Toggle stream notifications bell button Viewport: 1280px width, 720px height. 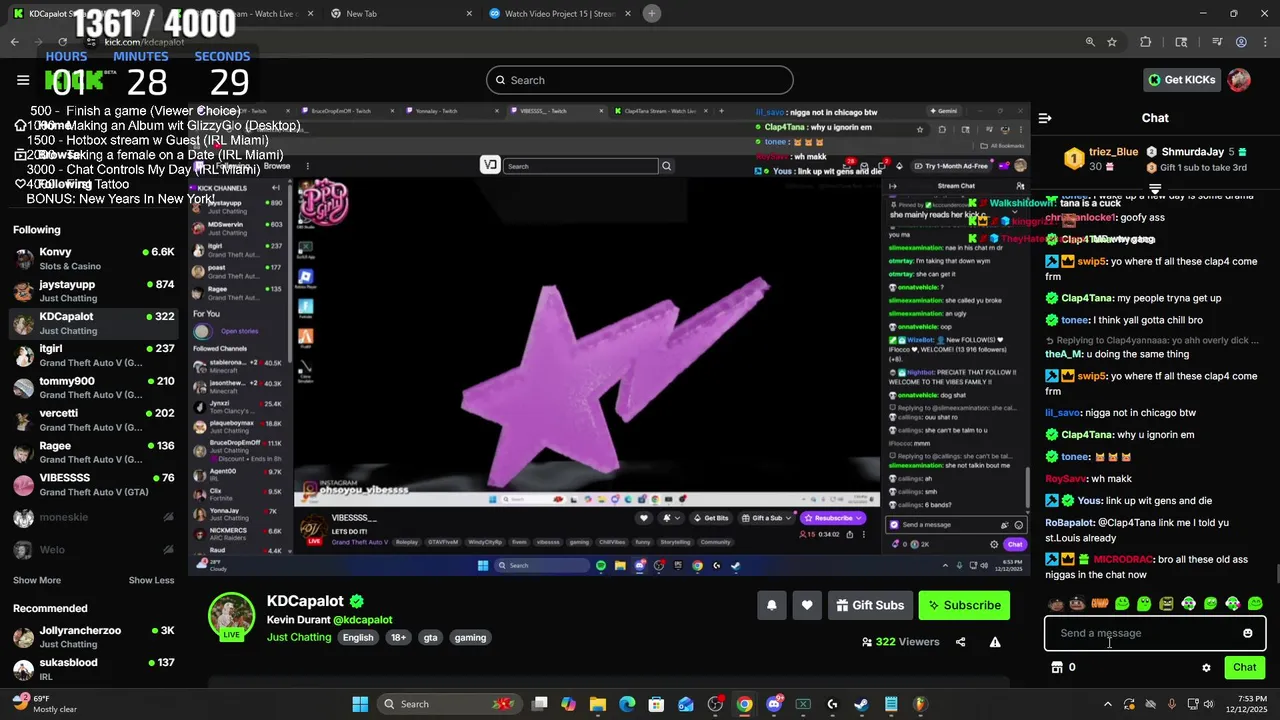(772, 605)
